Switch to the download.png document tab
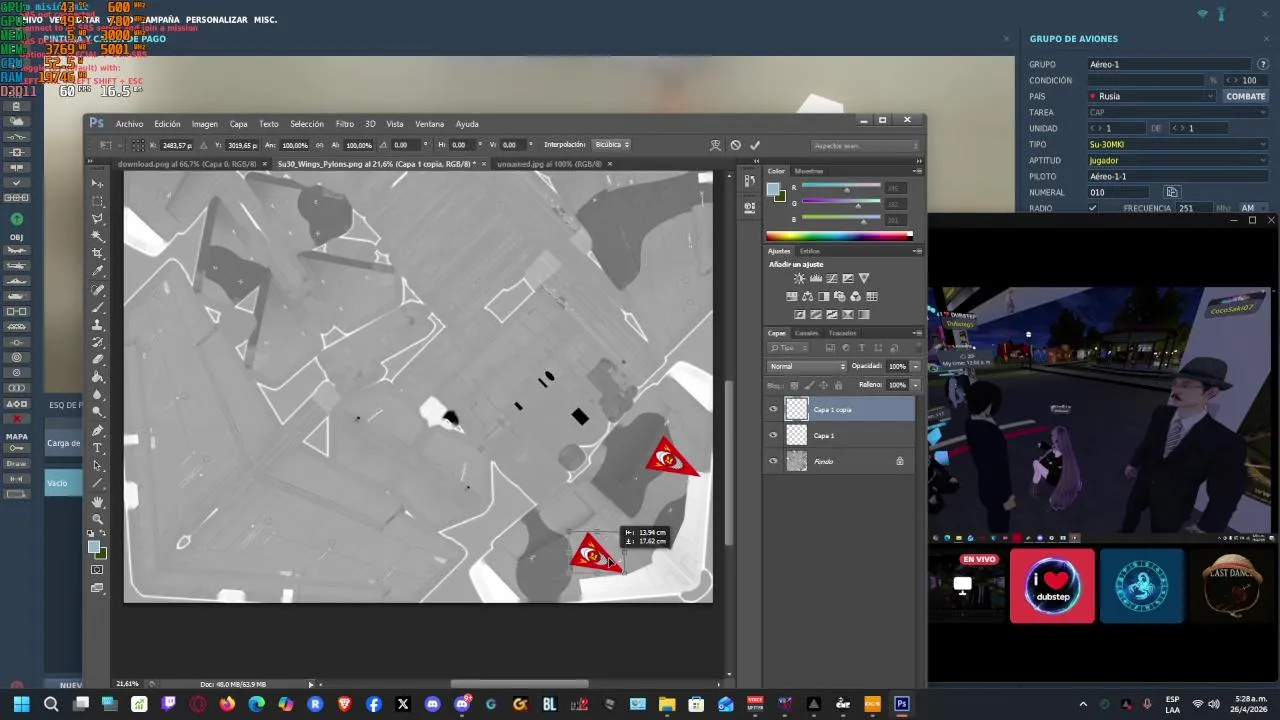 pyautogui.click(x=187, y=164)
